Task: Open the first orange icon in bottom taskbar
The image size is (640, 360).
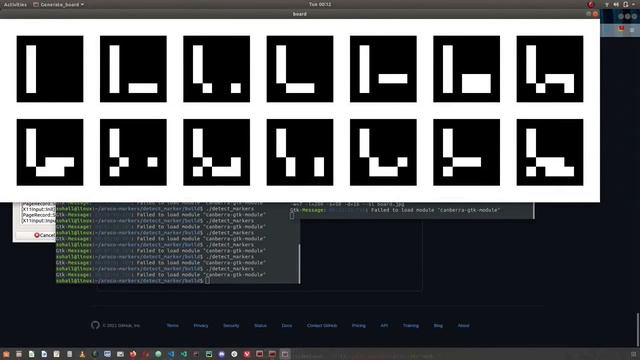Action: click(x=6, y=354)
